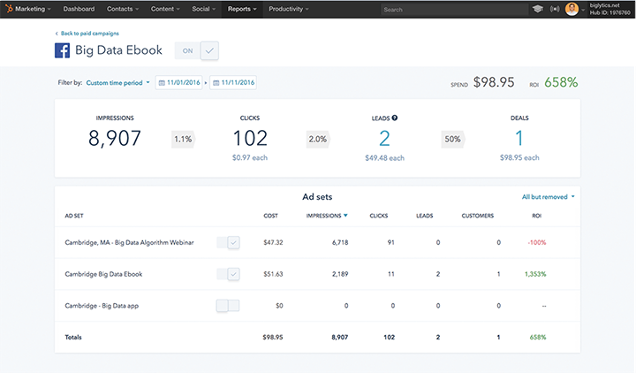636x373 pixels.
Task: Open the All but removed filter dropdown
Action: [x=548, y=197]
